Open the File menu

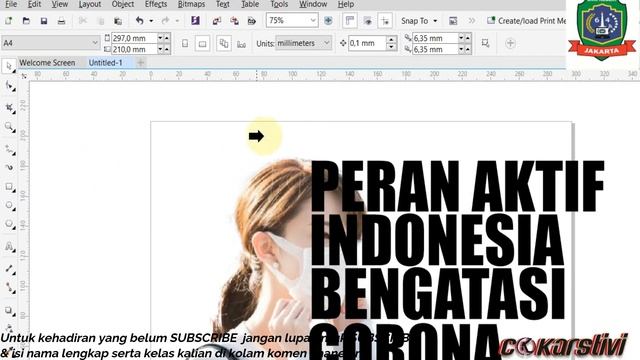11,4
